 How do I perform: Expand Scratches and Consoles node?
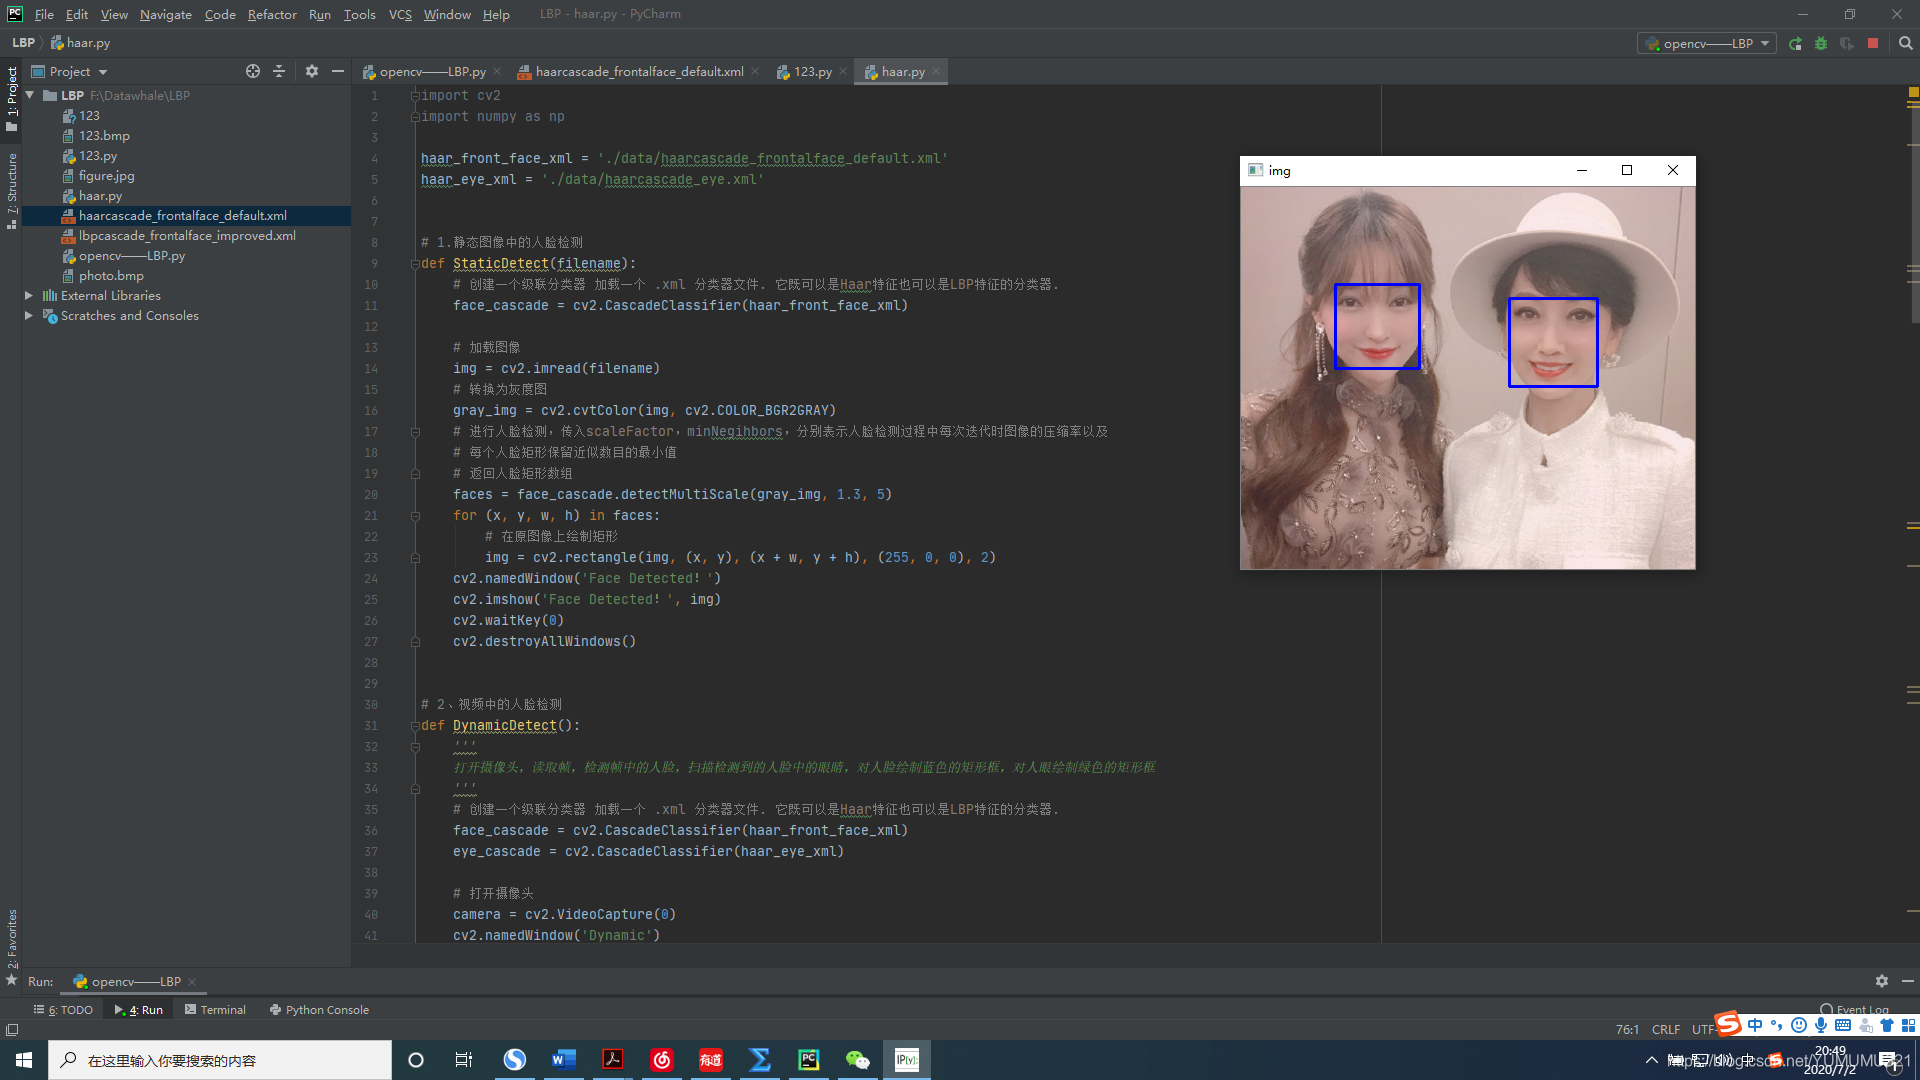[29, 315]
